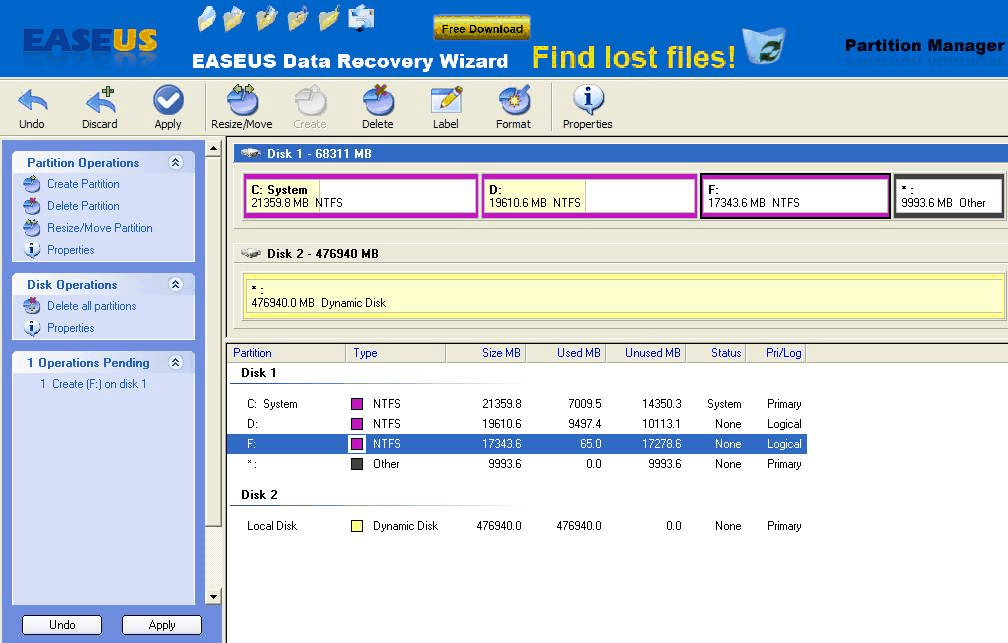The width and height of the screenshot is (1008, 643).
Task: Select the F: partition block in disk map
Action: tap(795, 196)
